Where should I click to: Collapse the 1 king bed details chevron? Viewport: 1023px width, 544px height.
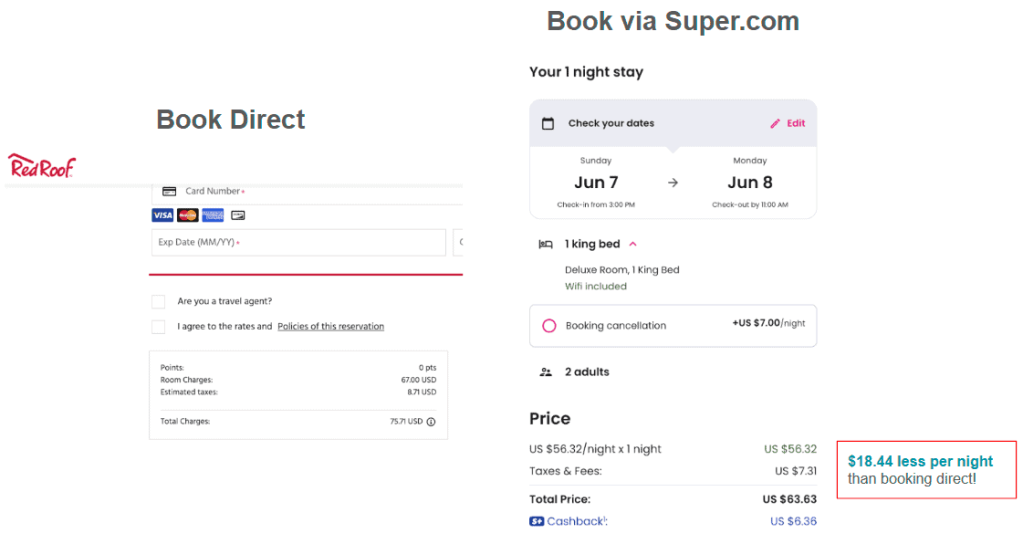tap(633, 244)
